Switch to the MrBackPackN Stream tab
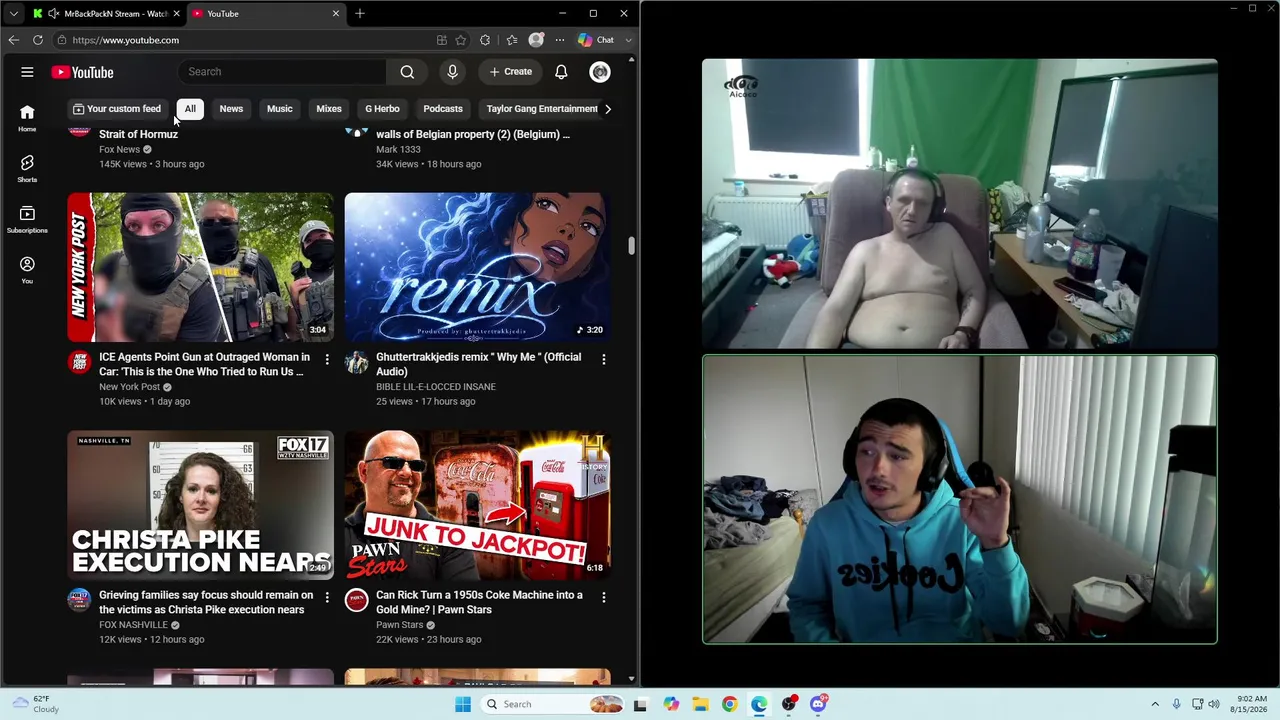Image resolution: width=1280 pixels, height=720 pixels. [106, 14]
